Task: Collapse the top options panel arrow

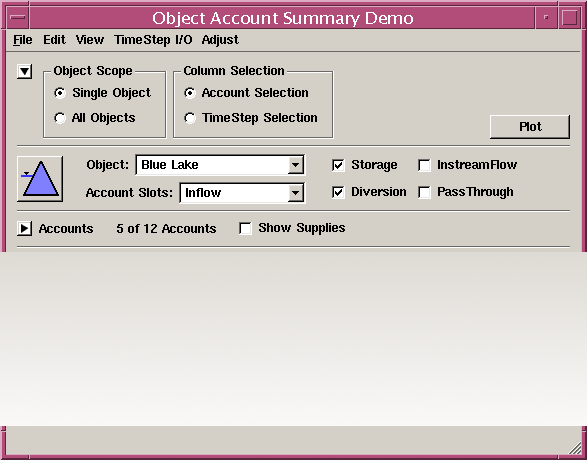Action: click(24, 71)
